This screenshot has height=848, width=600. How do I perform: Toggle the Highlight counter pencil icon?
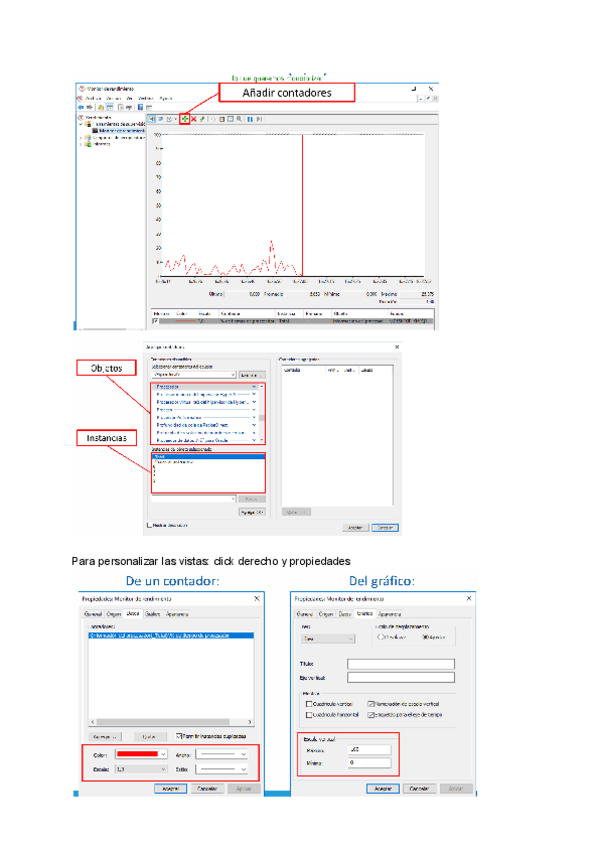202,119
